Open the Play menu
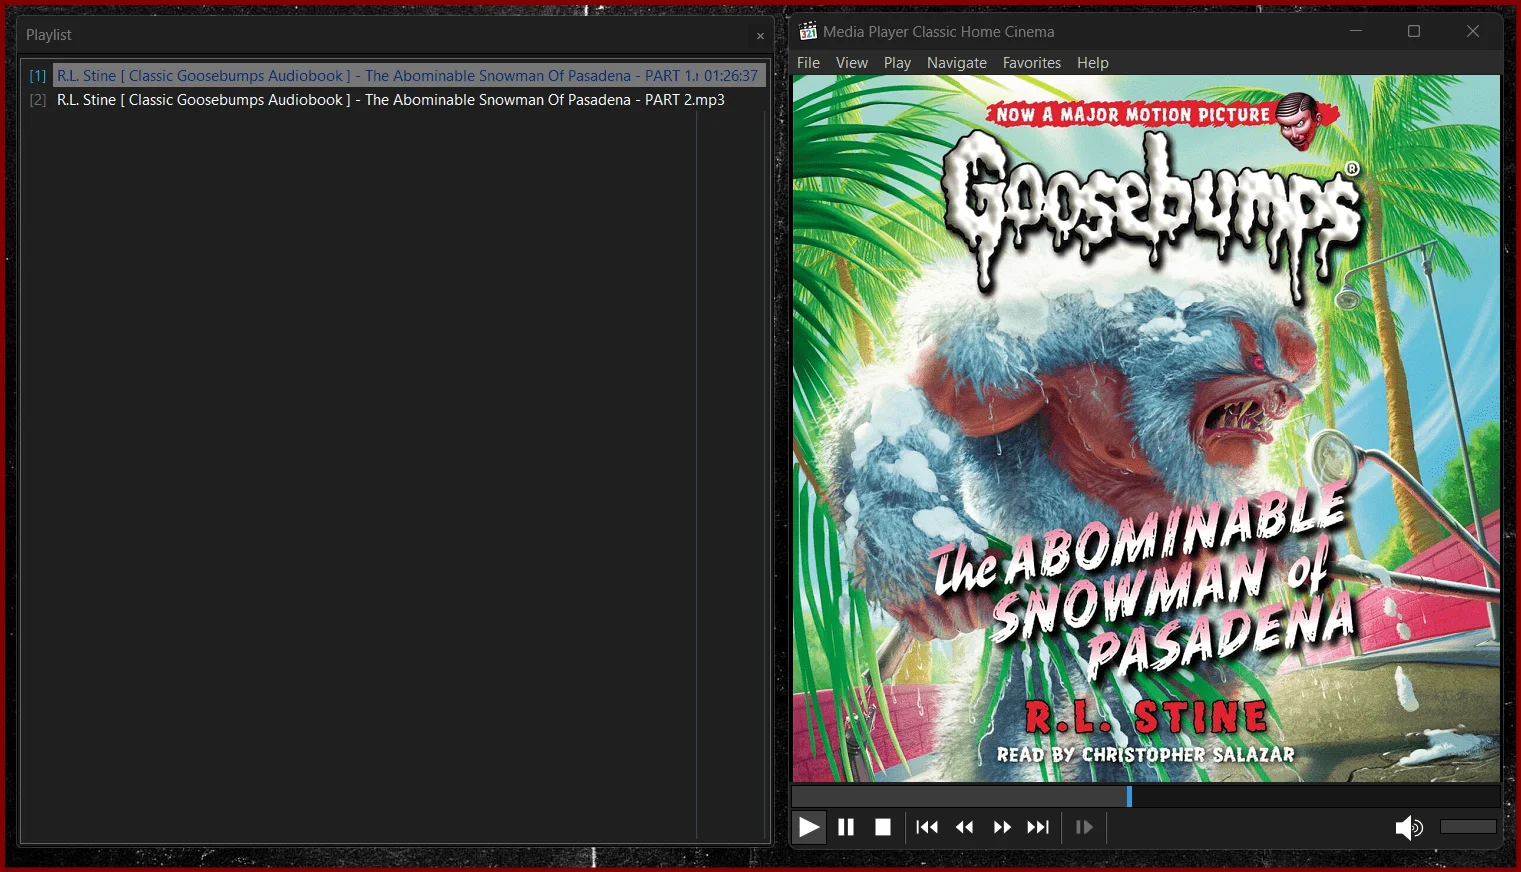The width and height of the screenshot is (1521, 872). [897, 62]
